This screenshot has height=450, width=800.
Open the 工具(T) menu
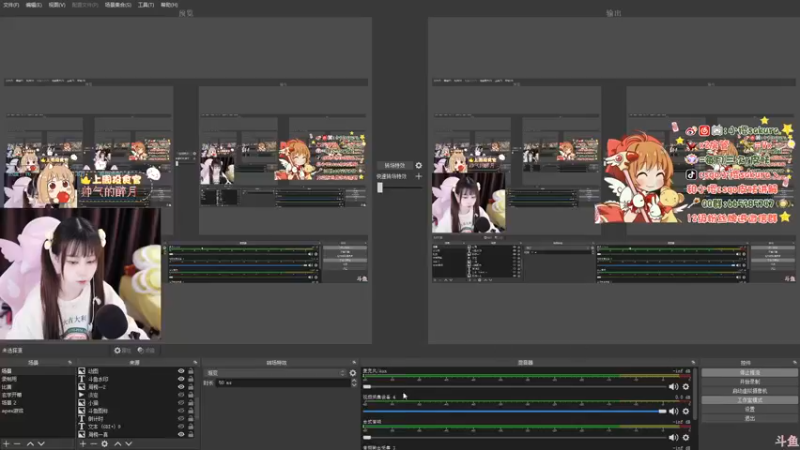(146, 5)
